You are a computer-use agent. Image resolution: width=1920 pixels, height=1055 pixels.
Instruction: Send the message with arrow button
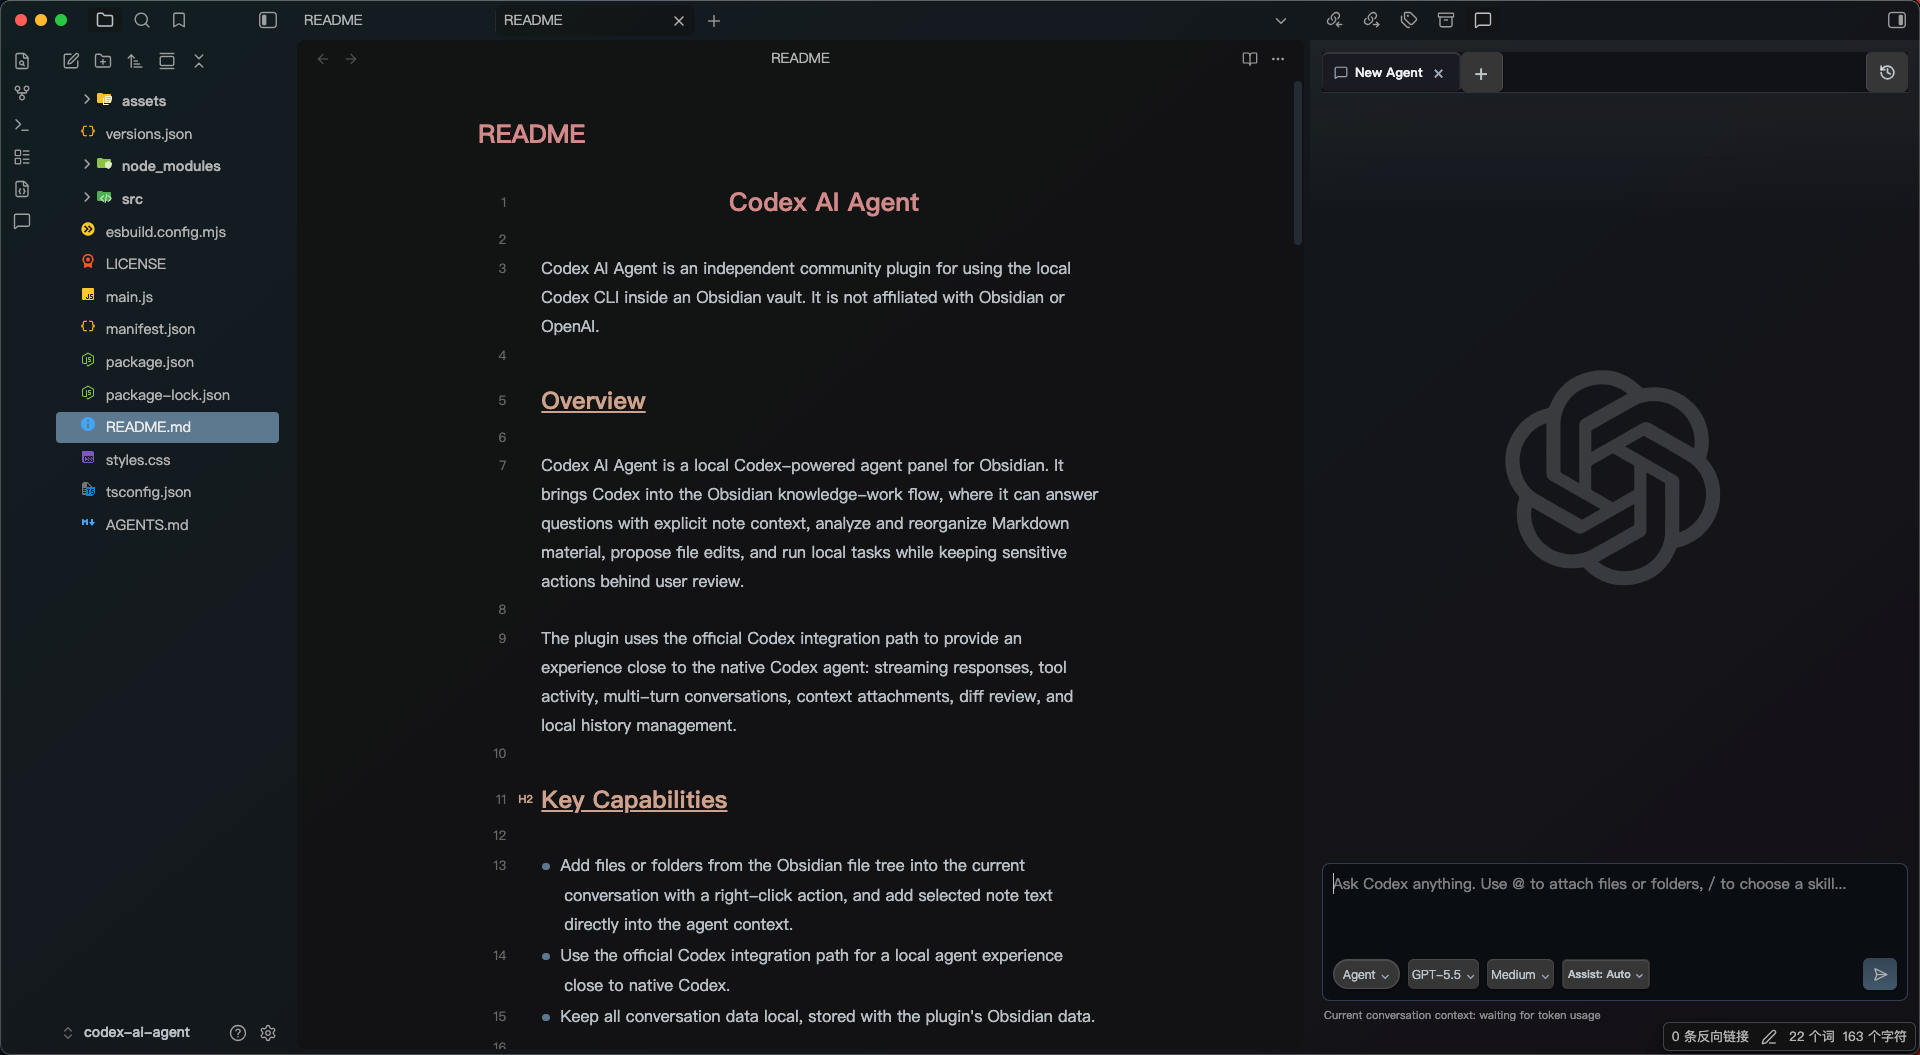[x=1880, y=975]
